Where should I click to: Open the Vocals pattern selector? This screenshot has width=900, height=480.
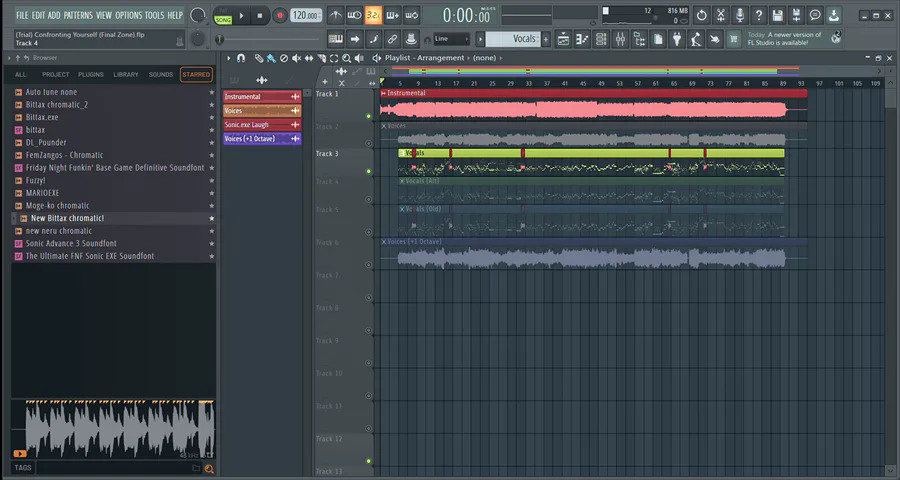pyautogui.click(x=513, y=39)
